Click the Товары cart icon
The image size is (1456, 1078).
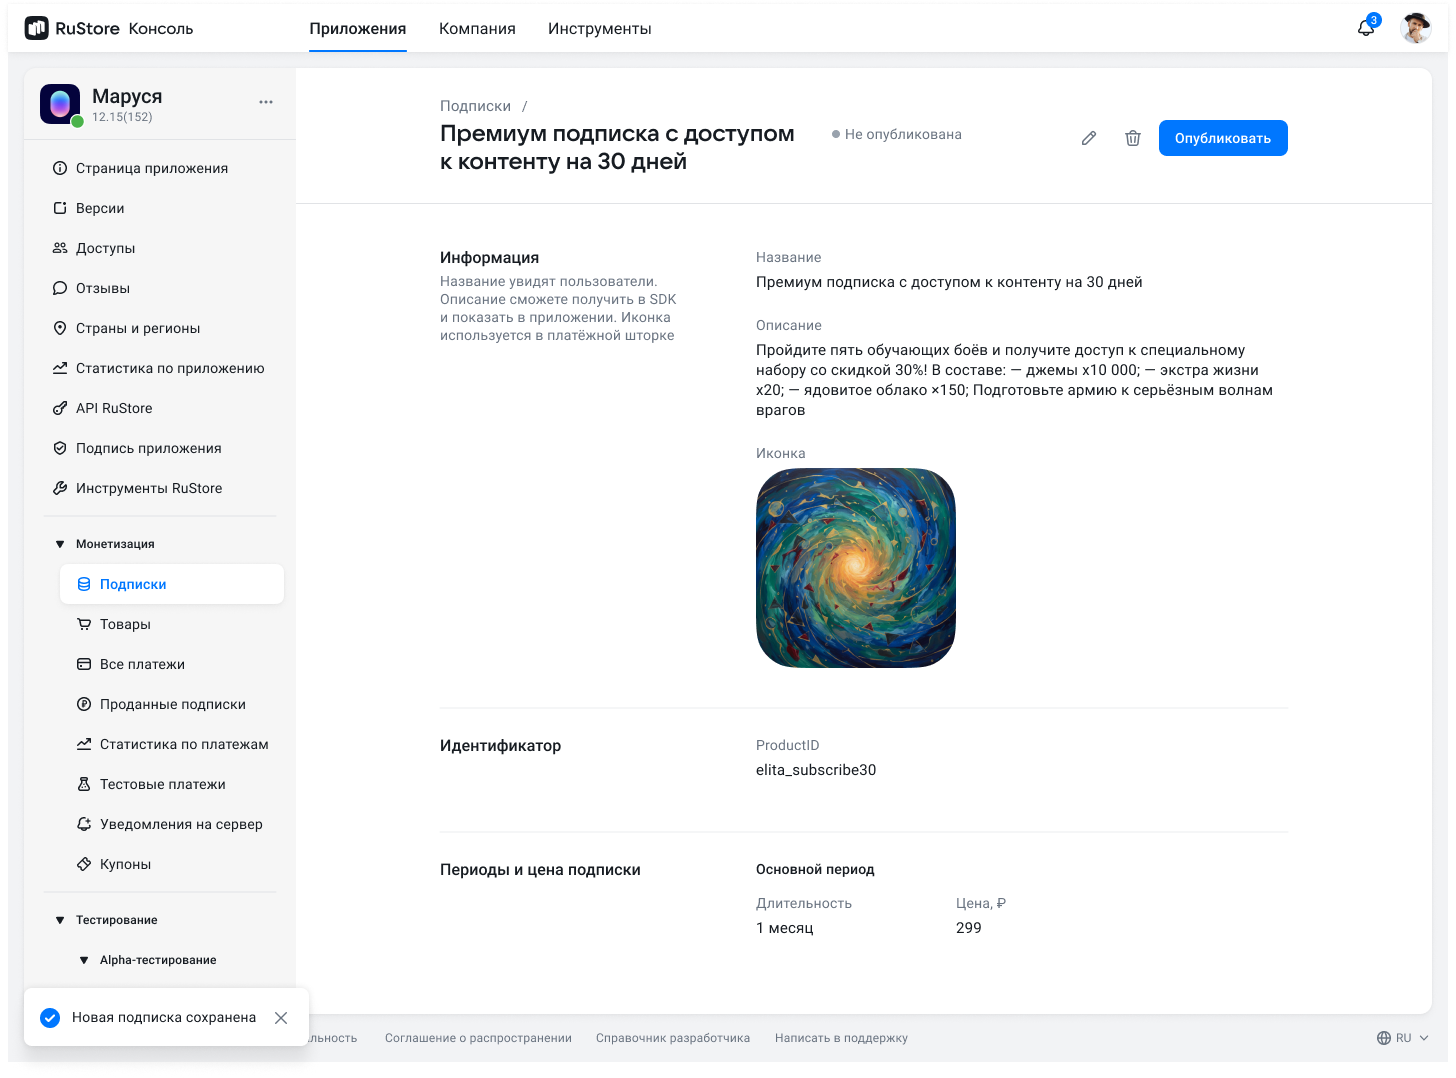point(84,624)
